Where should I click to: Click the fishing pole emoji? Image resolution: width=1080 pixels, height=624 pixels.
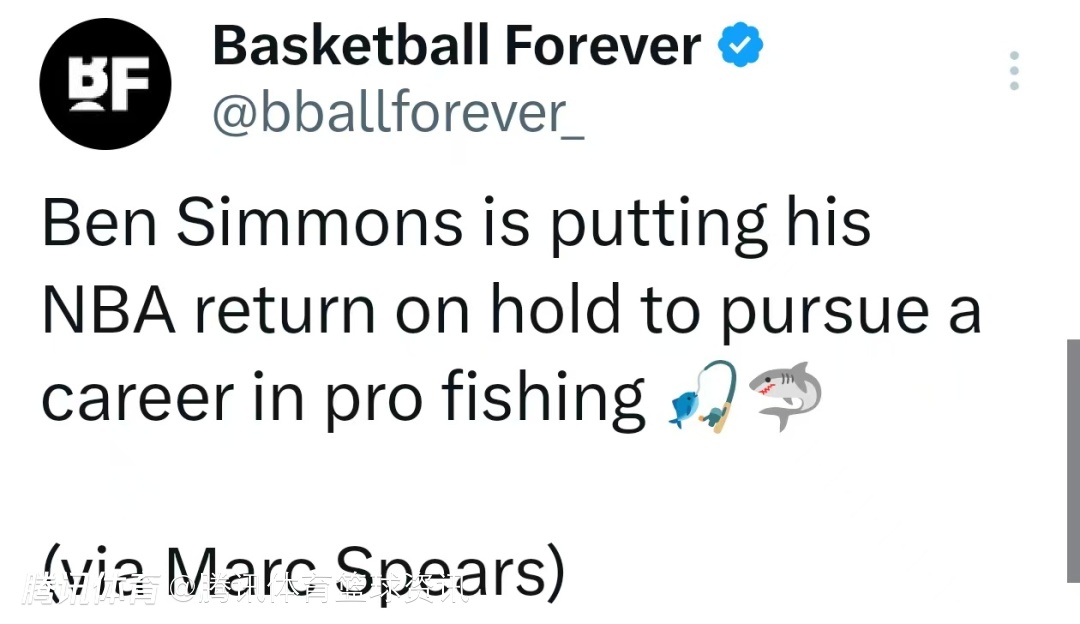[703, 397]
